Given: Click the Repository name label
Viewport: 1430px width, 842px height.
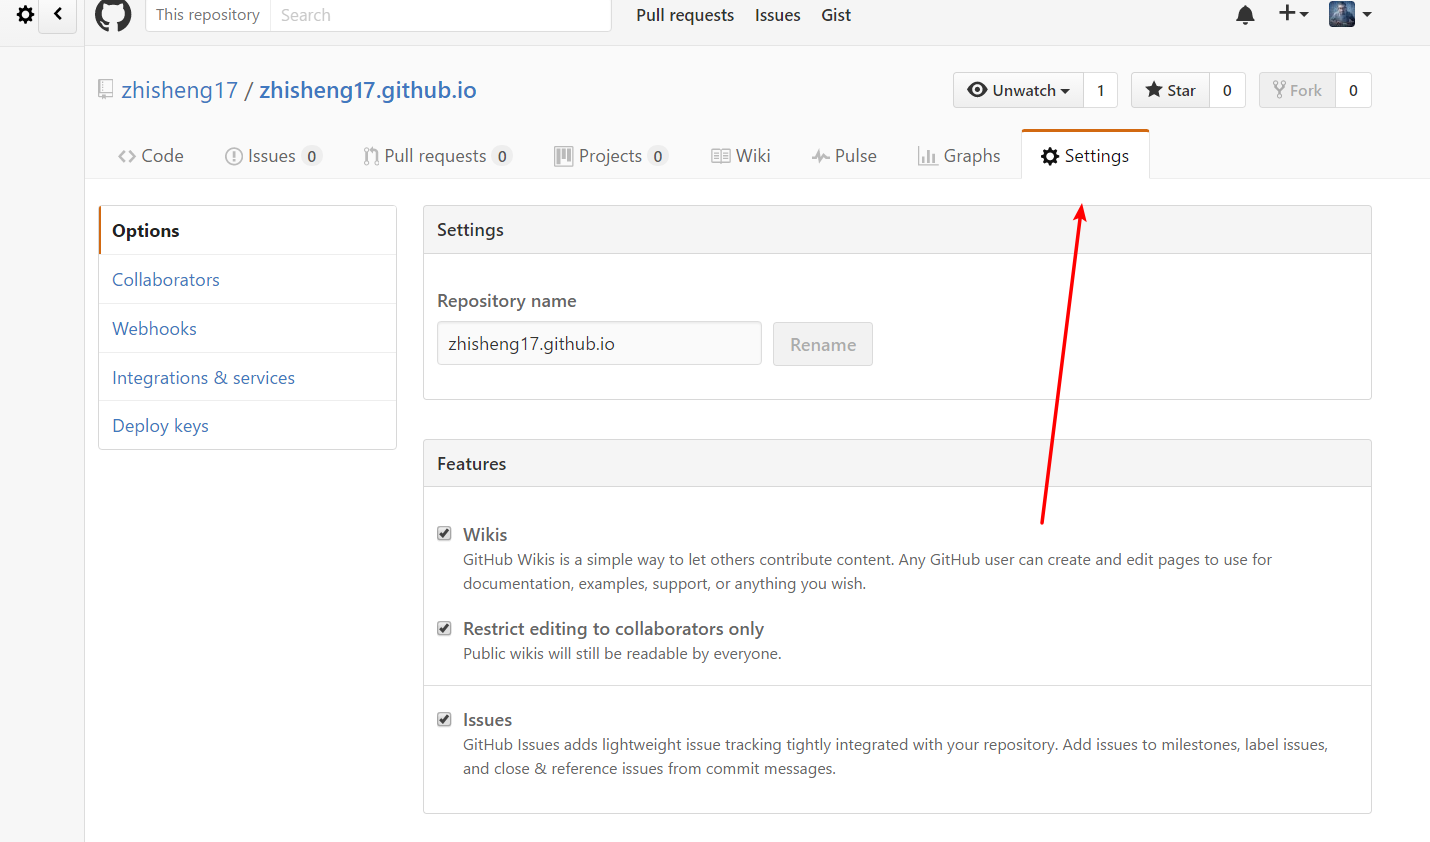Looking at the screenshot, I should point(507,300).
